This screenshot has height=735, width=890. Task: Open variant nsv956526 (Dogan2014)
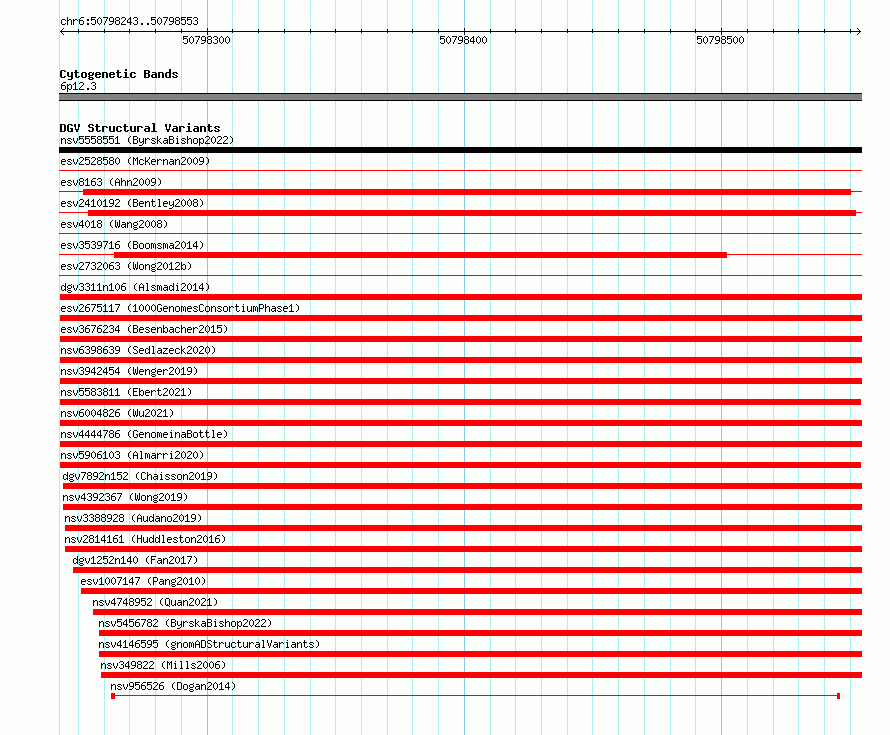pos(173,686)
